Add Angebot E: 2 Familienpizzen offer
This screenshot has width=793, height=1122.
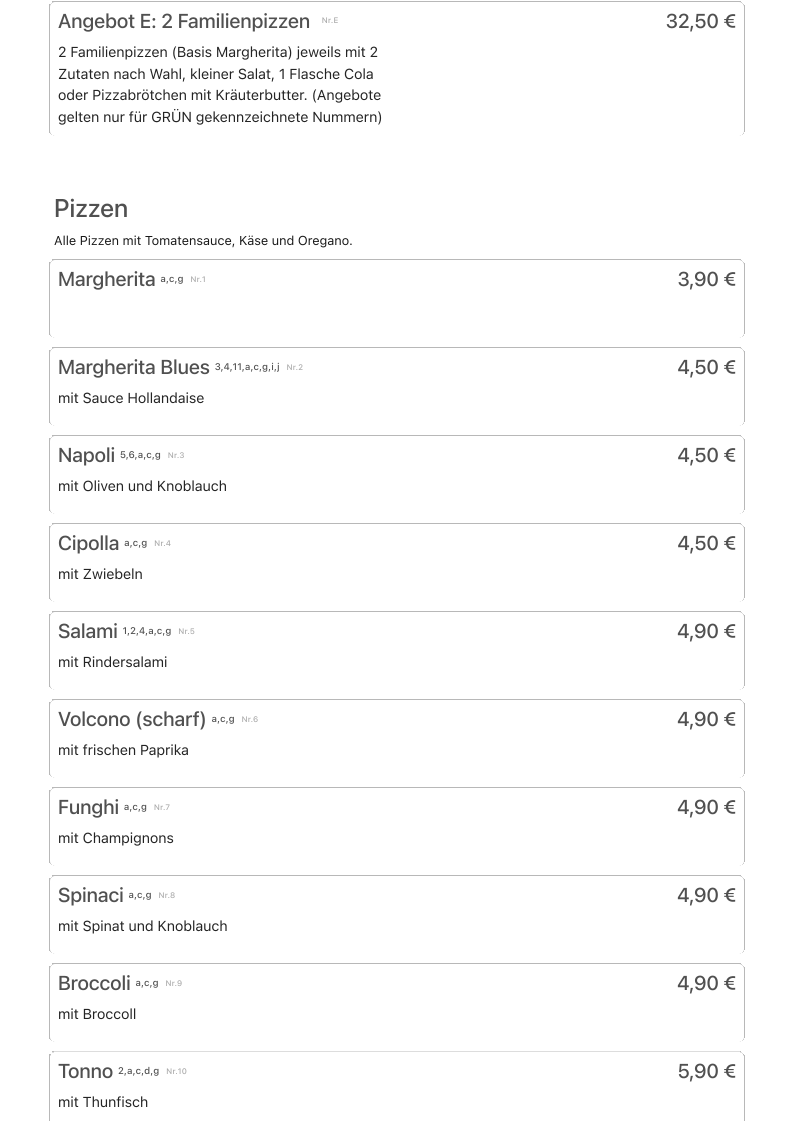(x=184, y=22)
